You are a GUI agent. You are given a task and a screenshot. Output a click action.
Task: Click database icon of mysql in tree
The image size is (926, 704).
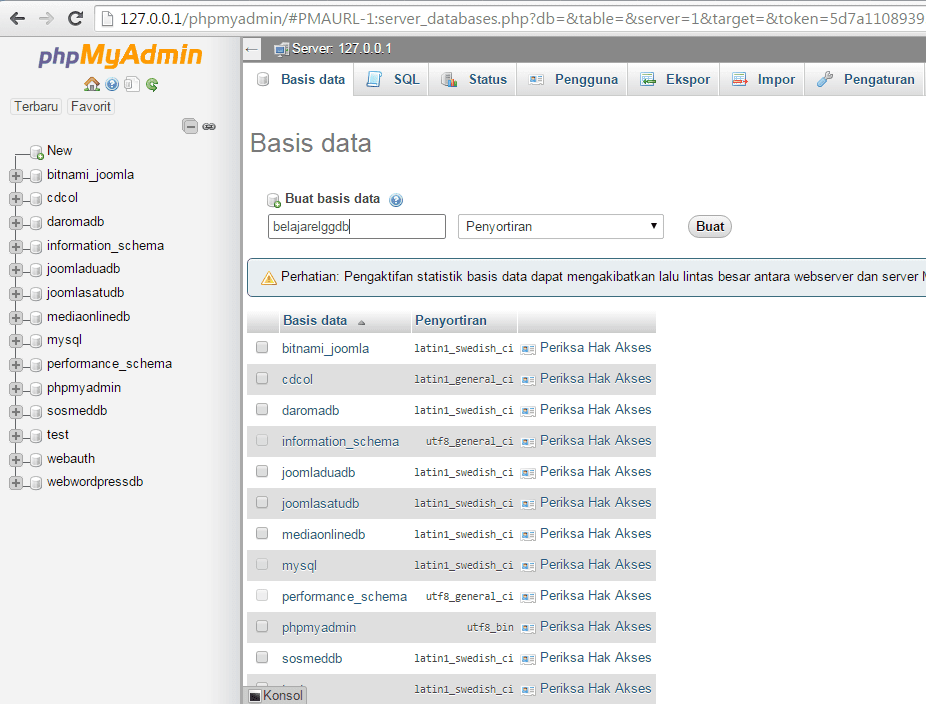coord(36,341)
